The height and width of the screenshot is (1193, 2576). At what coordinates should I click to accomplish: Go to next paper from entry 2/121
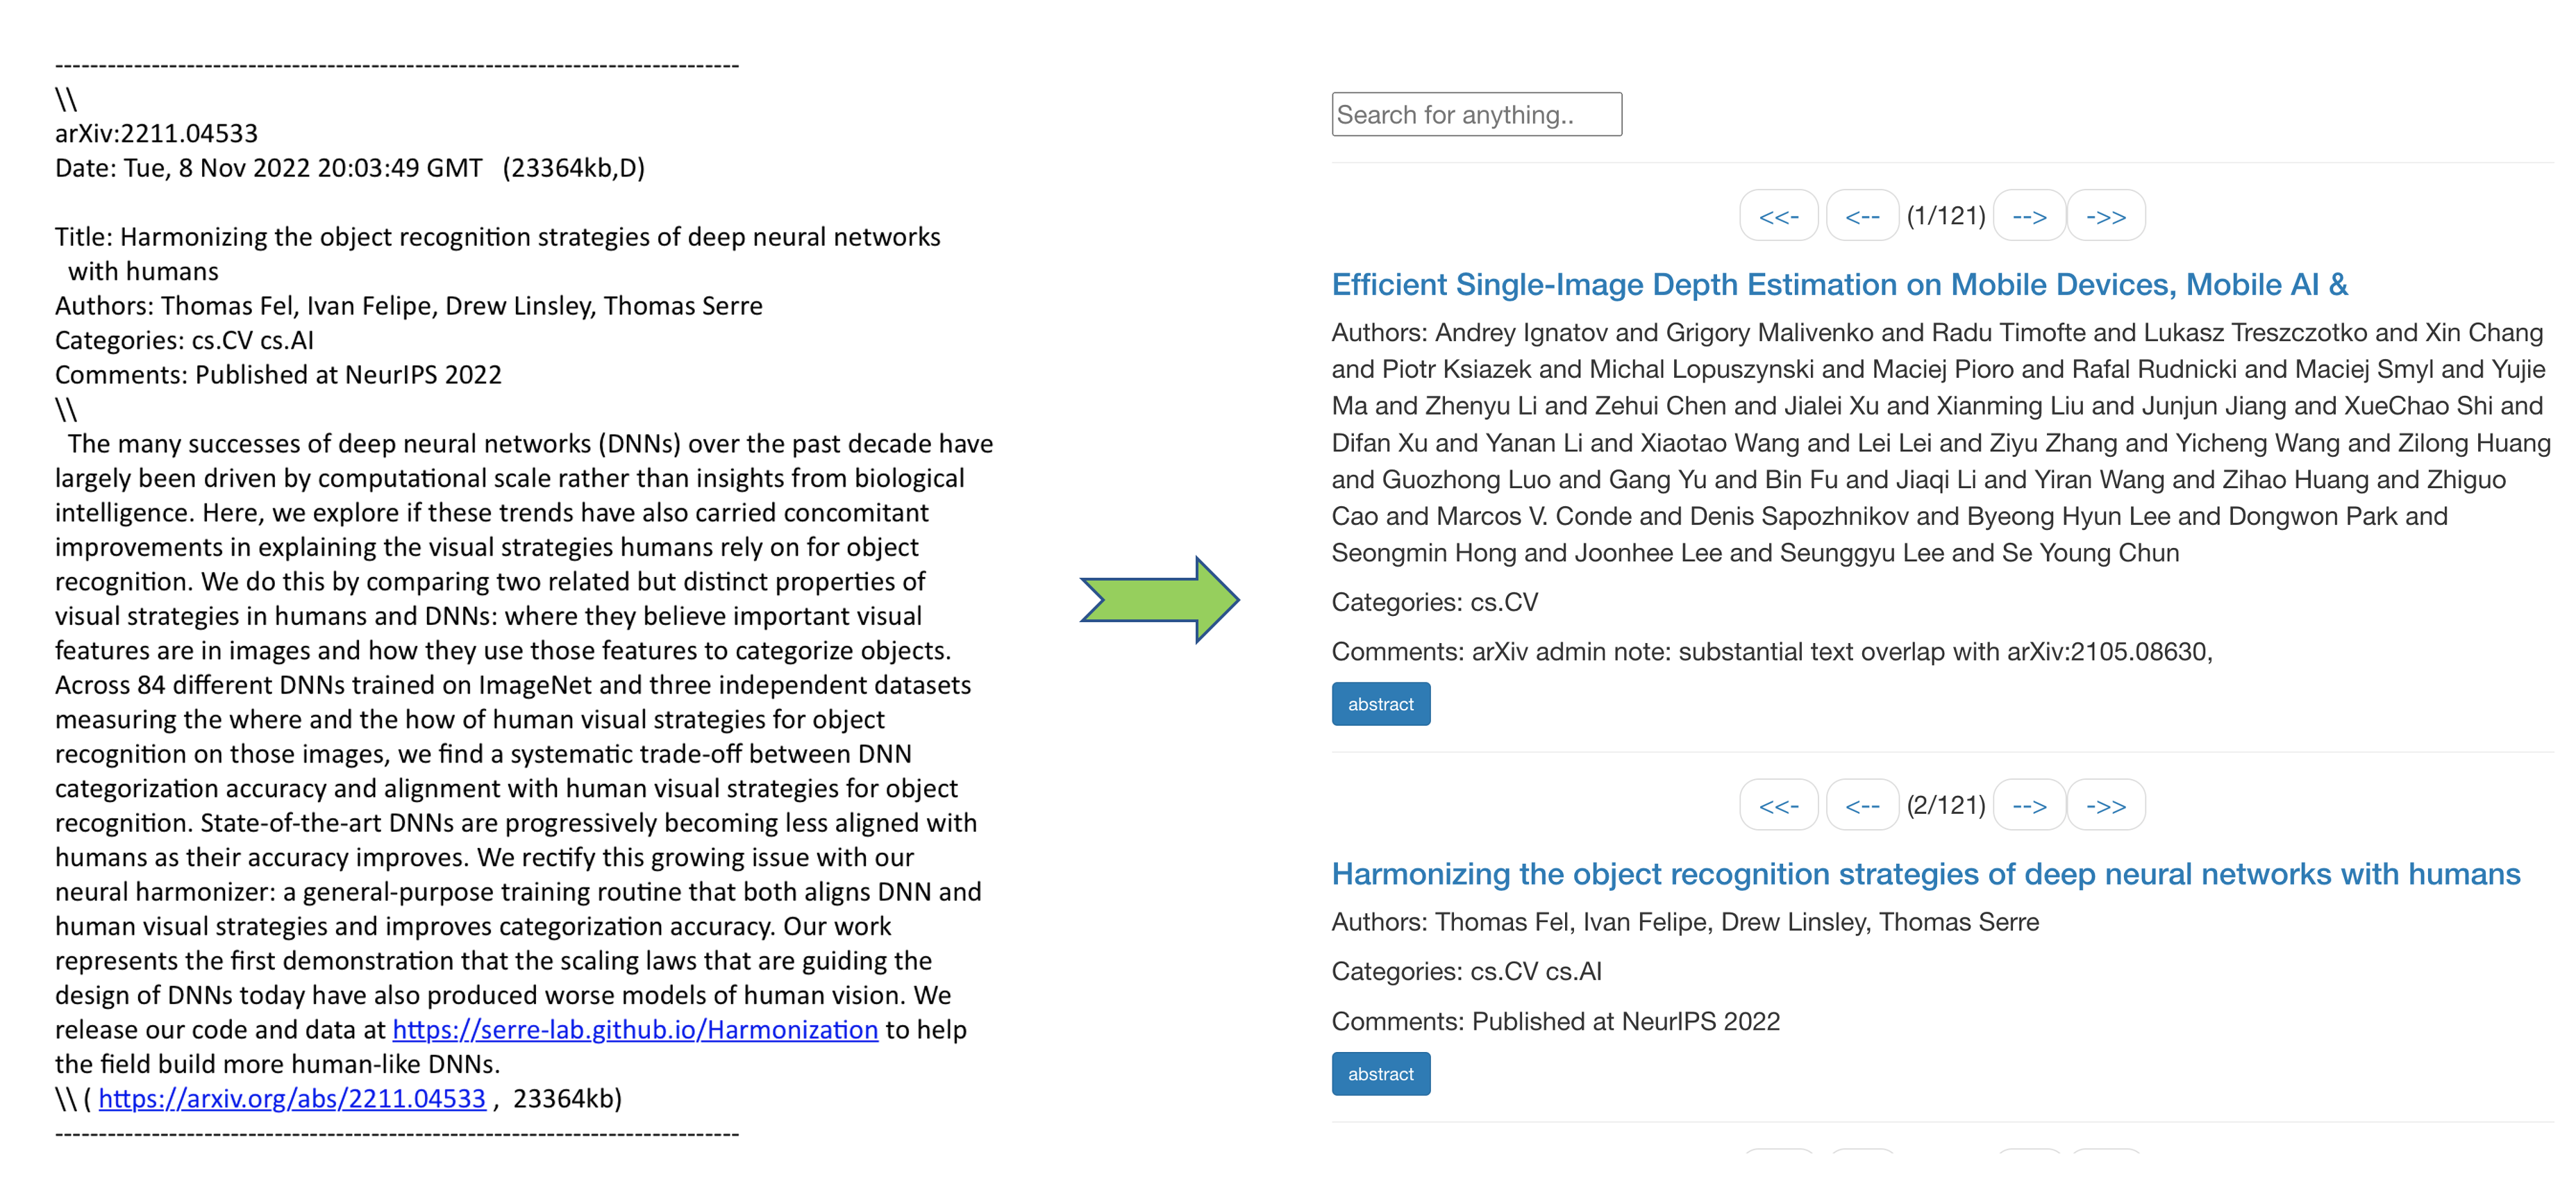(x=2029, y=805)
